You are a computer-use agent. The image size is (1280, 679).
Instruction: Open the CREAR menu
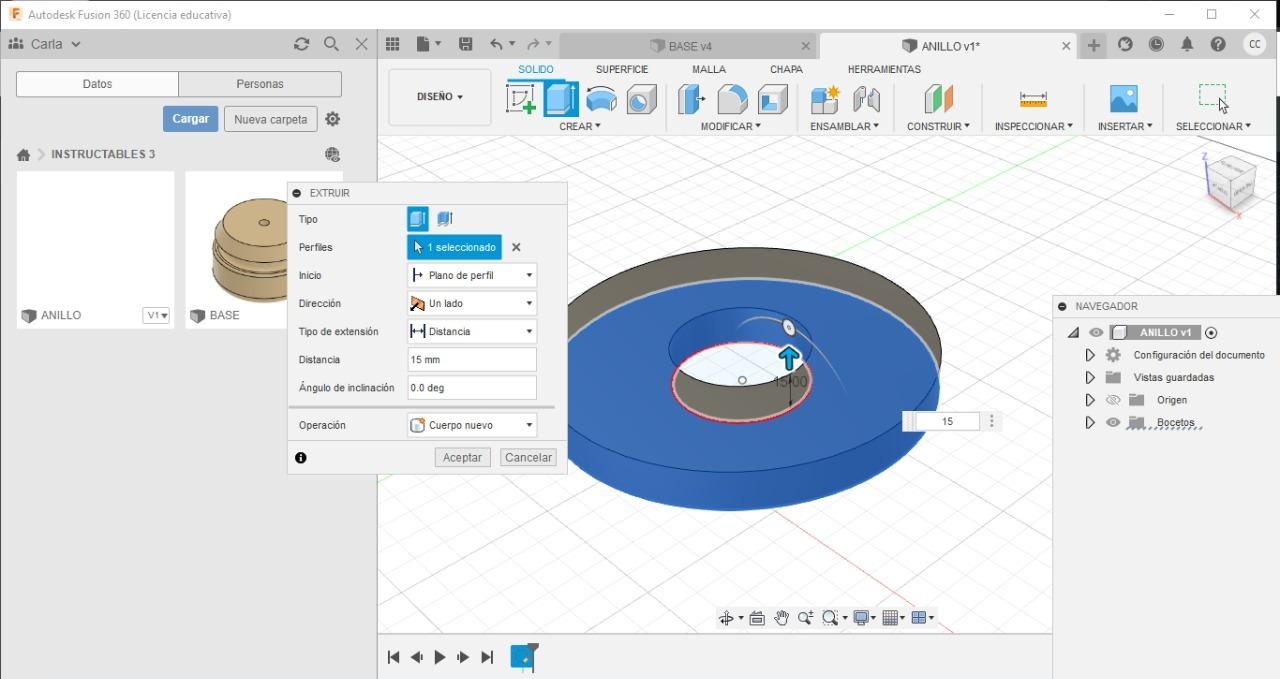(580, 126)
